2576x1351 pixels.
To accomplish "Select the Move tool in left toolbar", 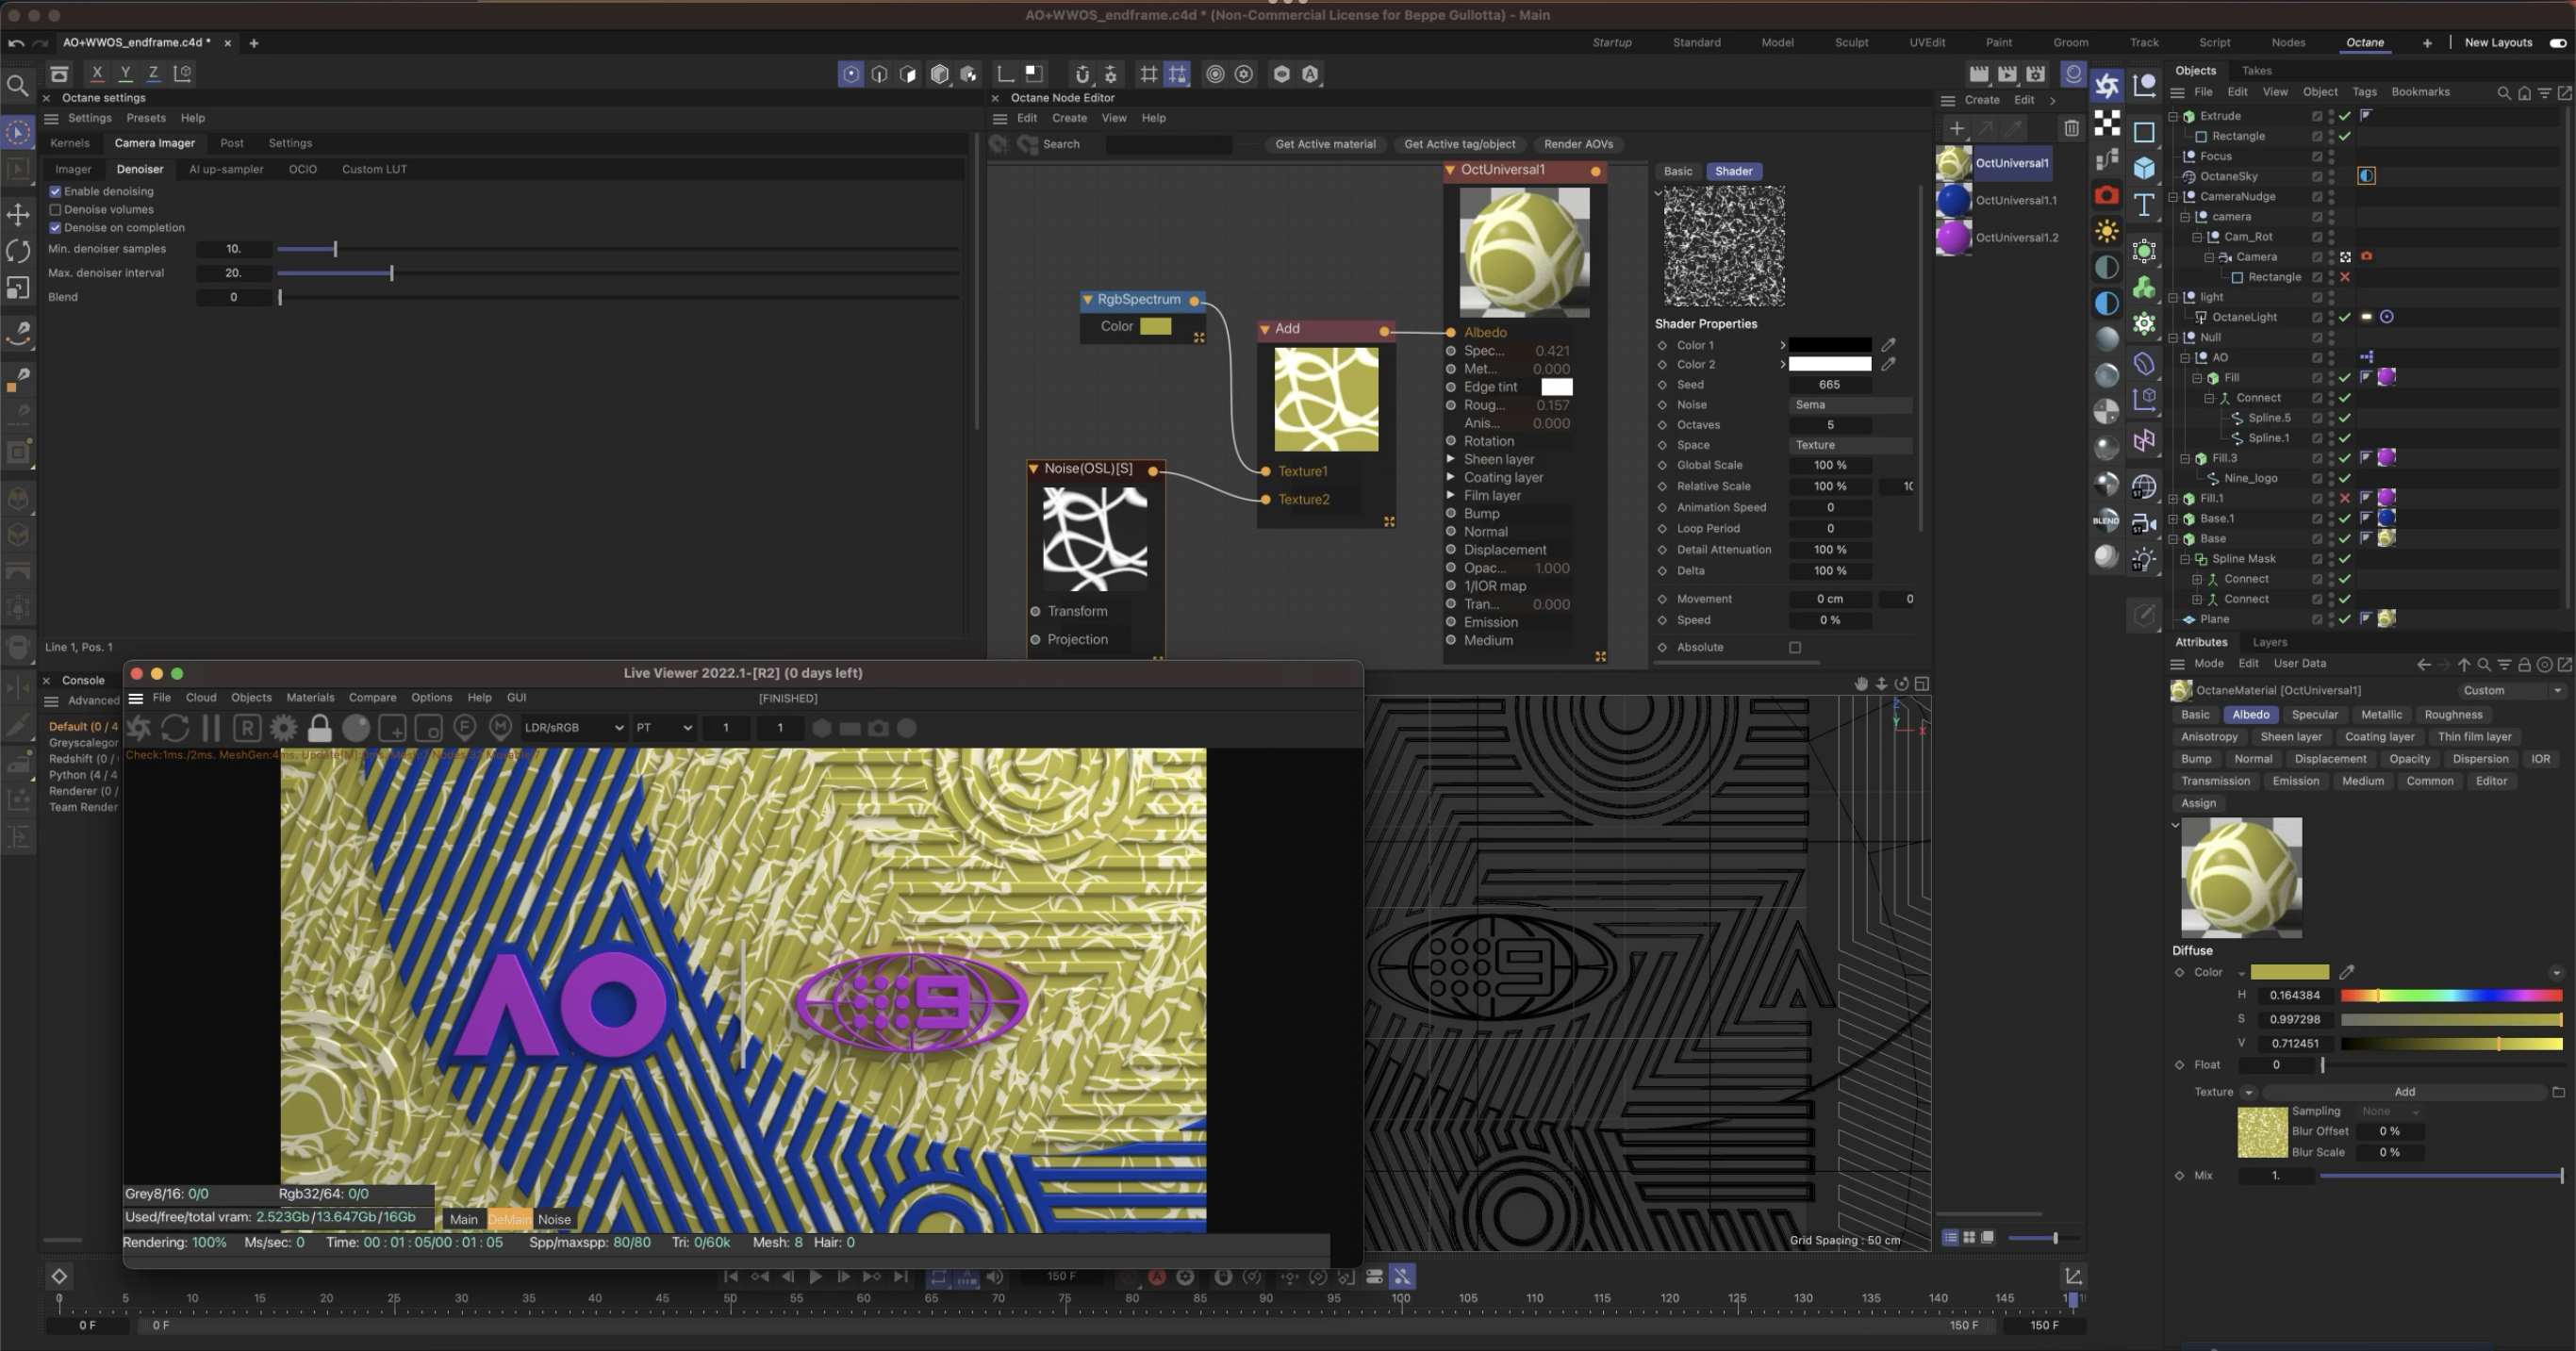I will 18,214.
